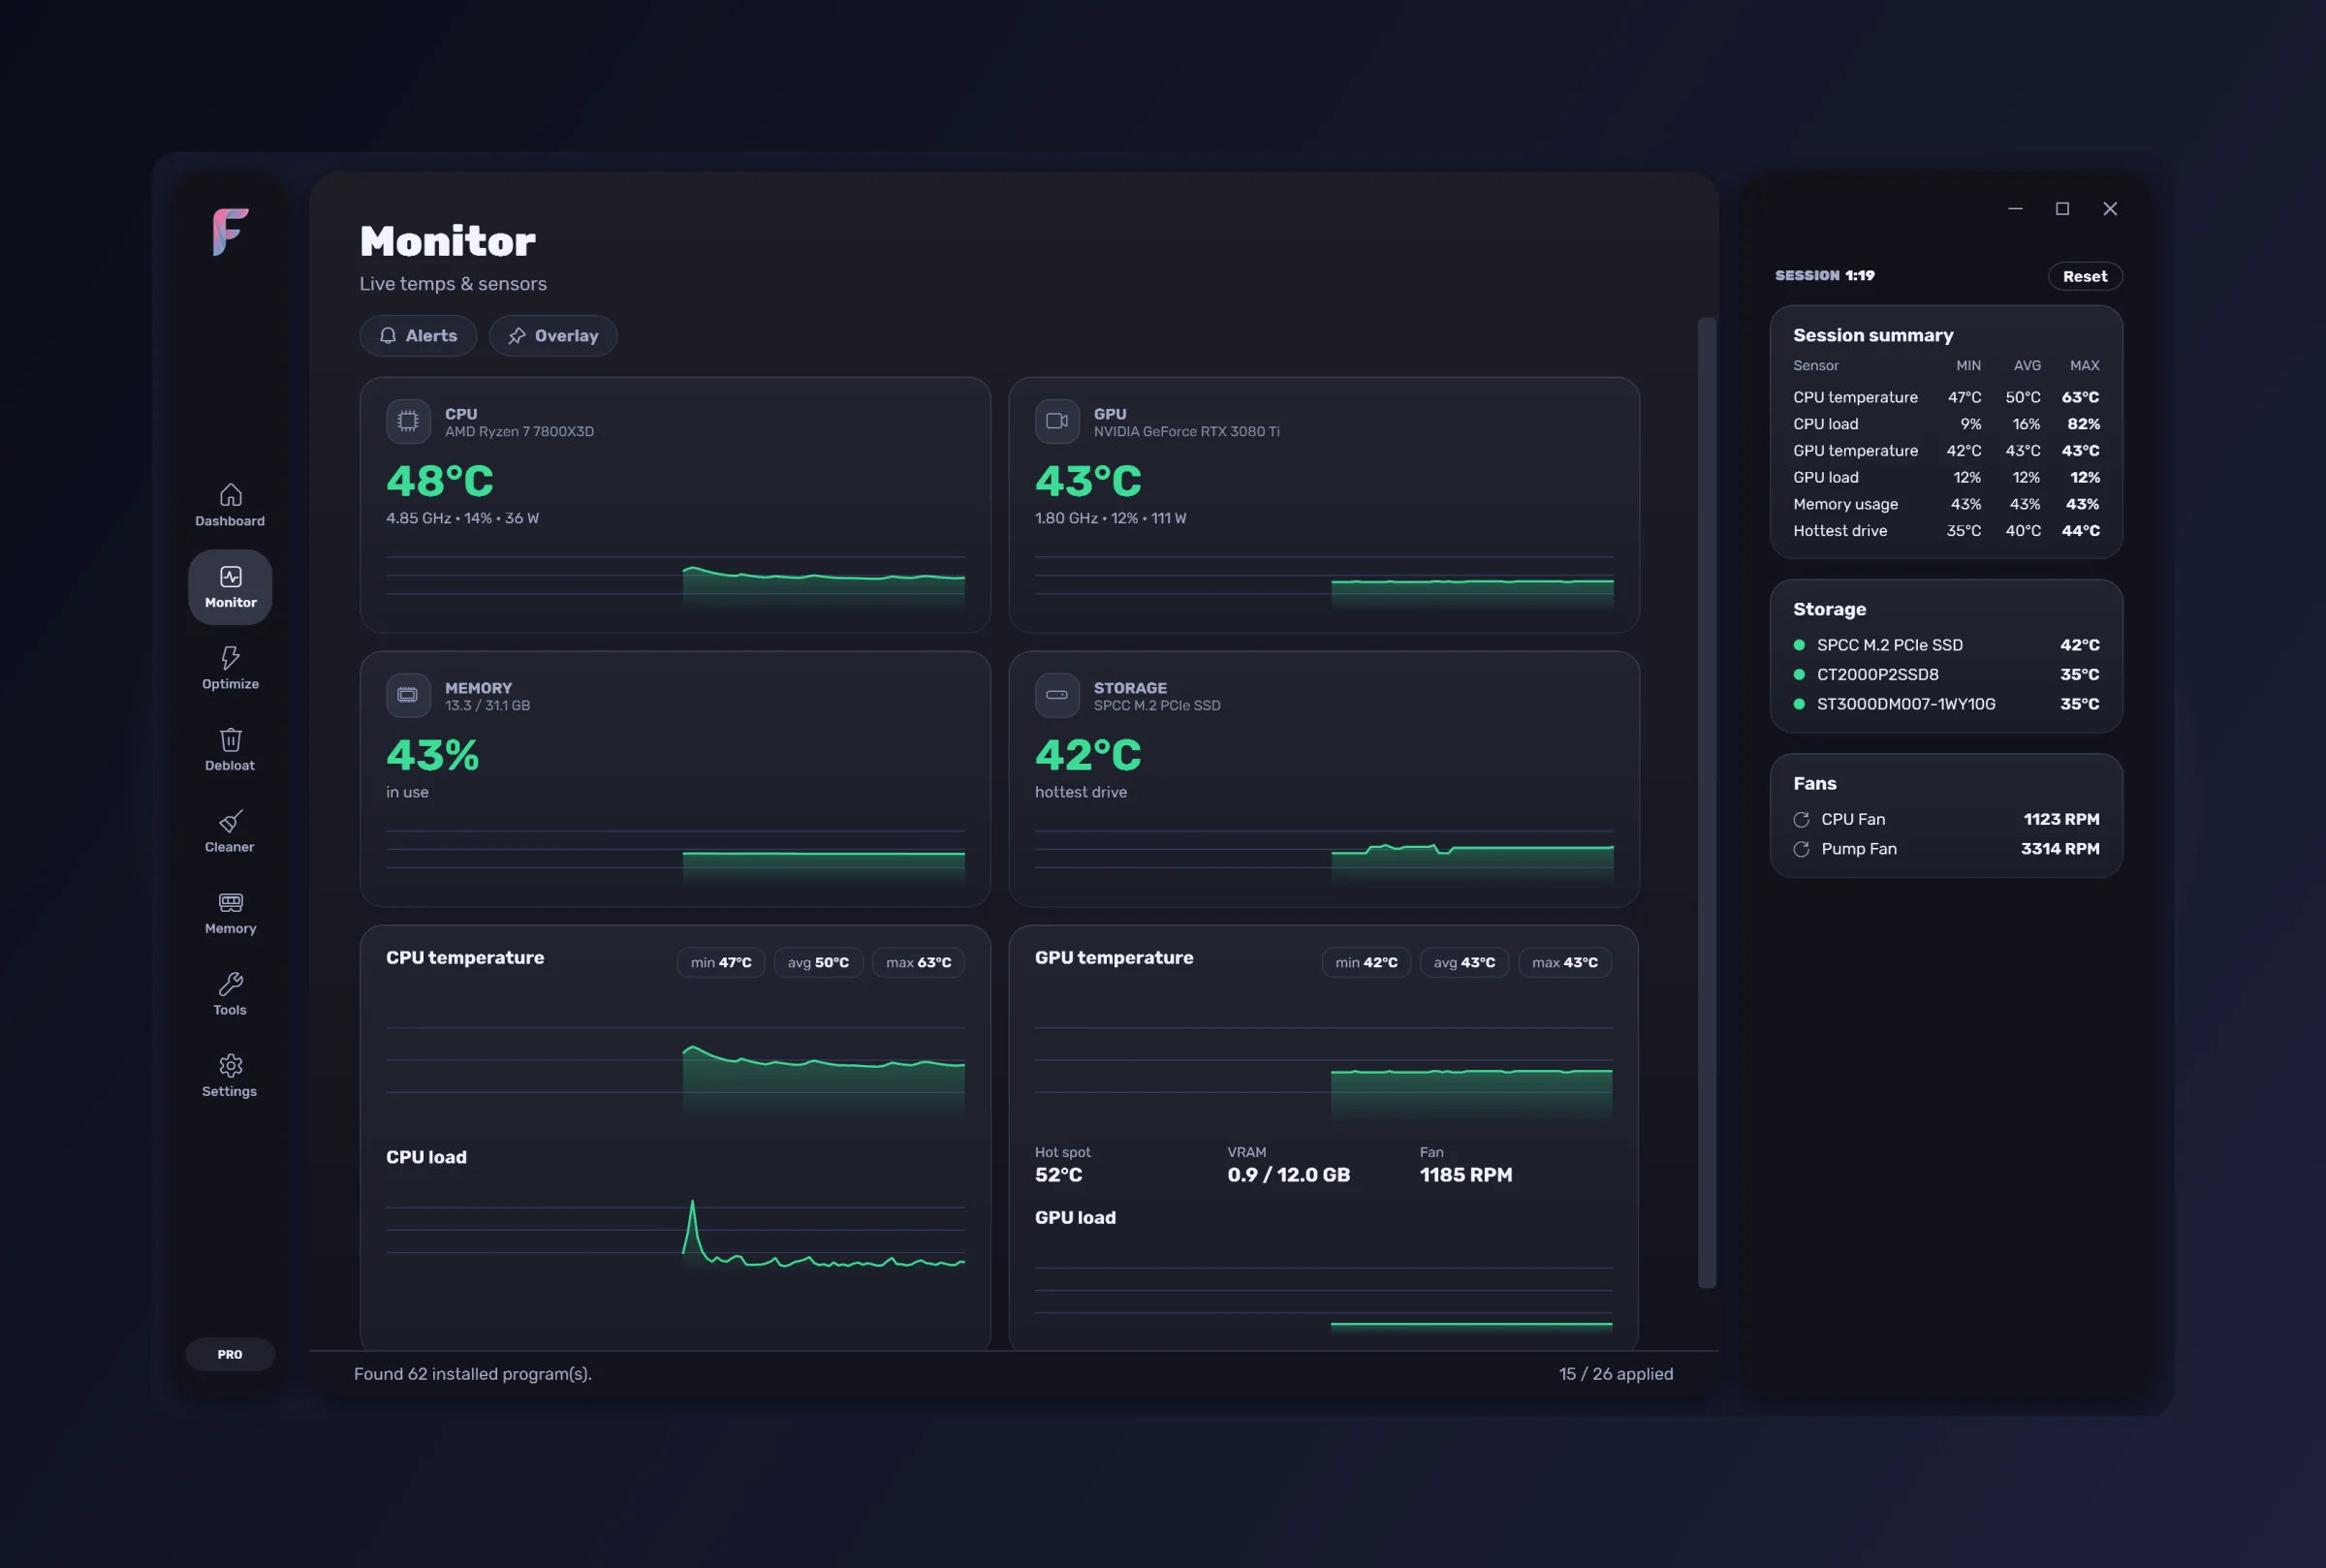Image resolution: width=2326 pixels, height=1568 pixels.
Task: Click the PRO badge
Action: 230,1354
